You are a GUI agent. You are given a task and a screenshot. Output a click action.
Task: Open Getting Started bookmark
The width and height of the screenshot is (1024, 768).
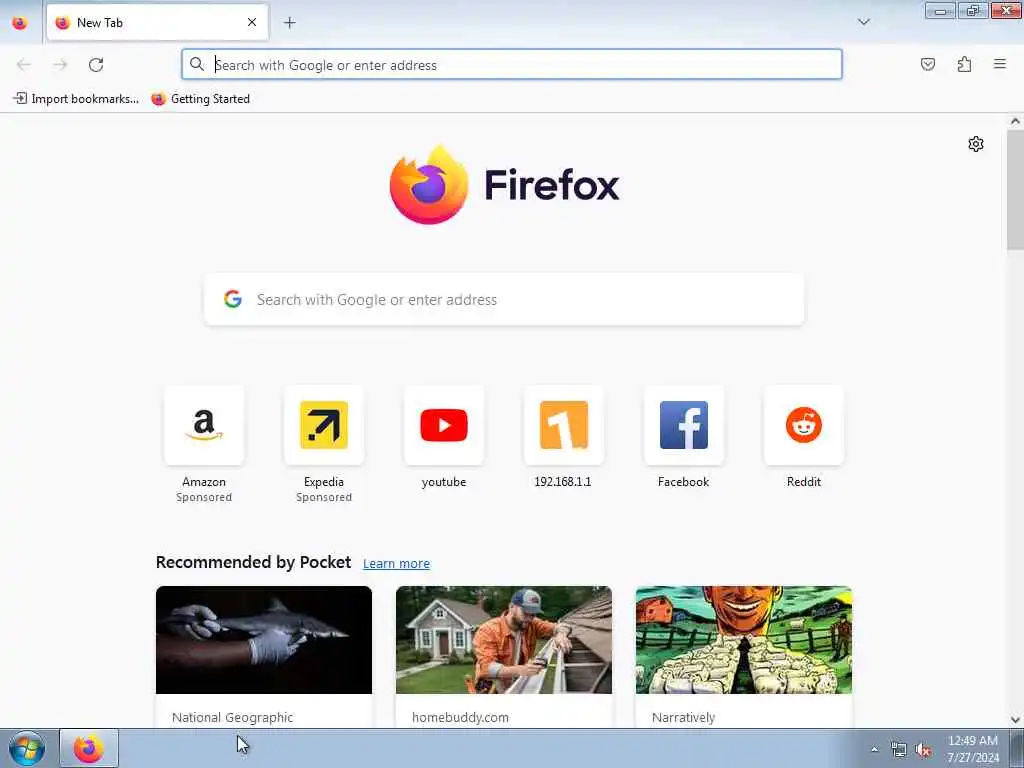click(200, 99)
